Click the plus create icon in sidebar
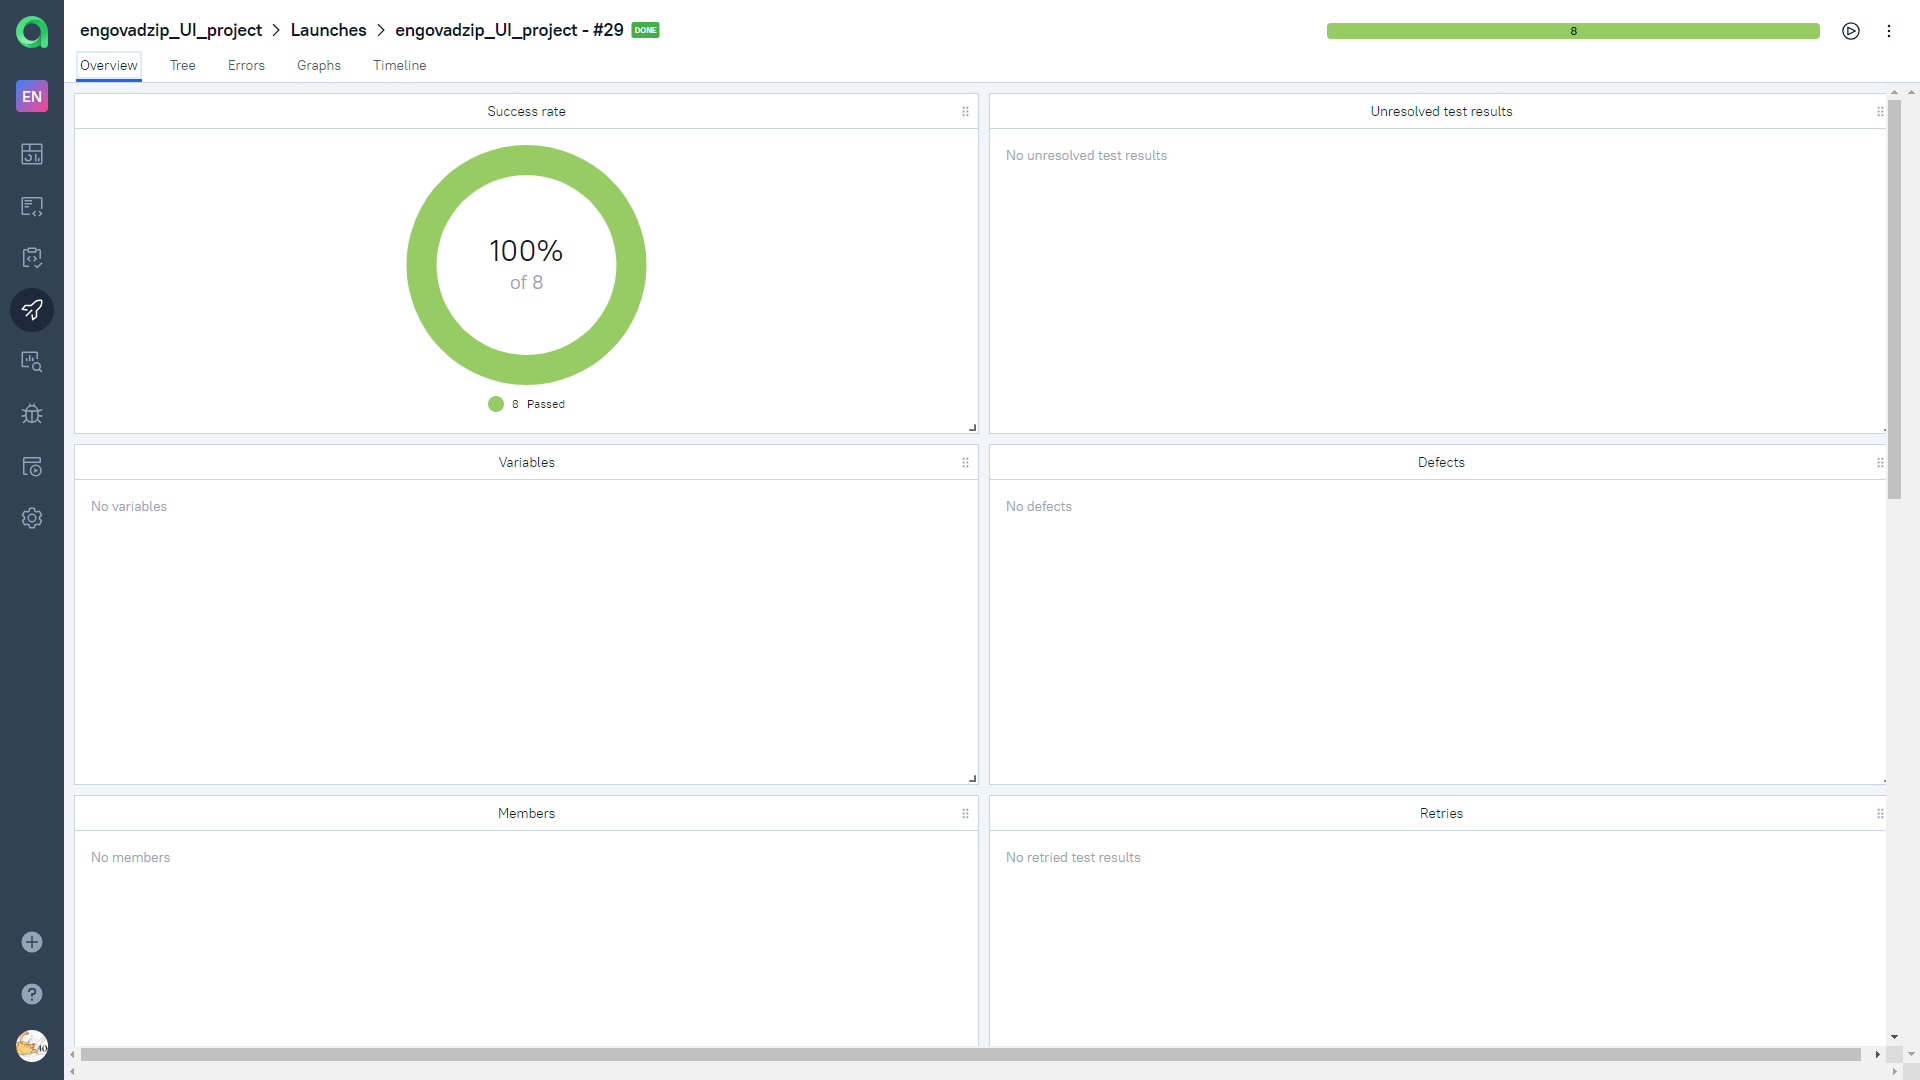This screenshot has height=1080, width=1920. [32, 942]
